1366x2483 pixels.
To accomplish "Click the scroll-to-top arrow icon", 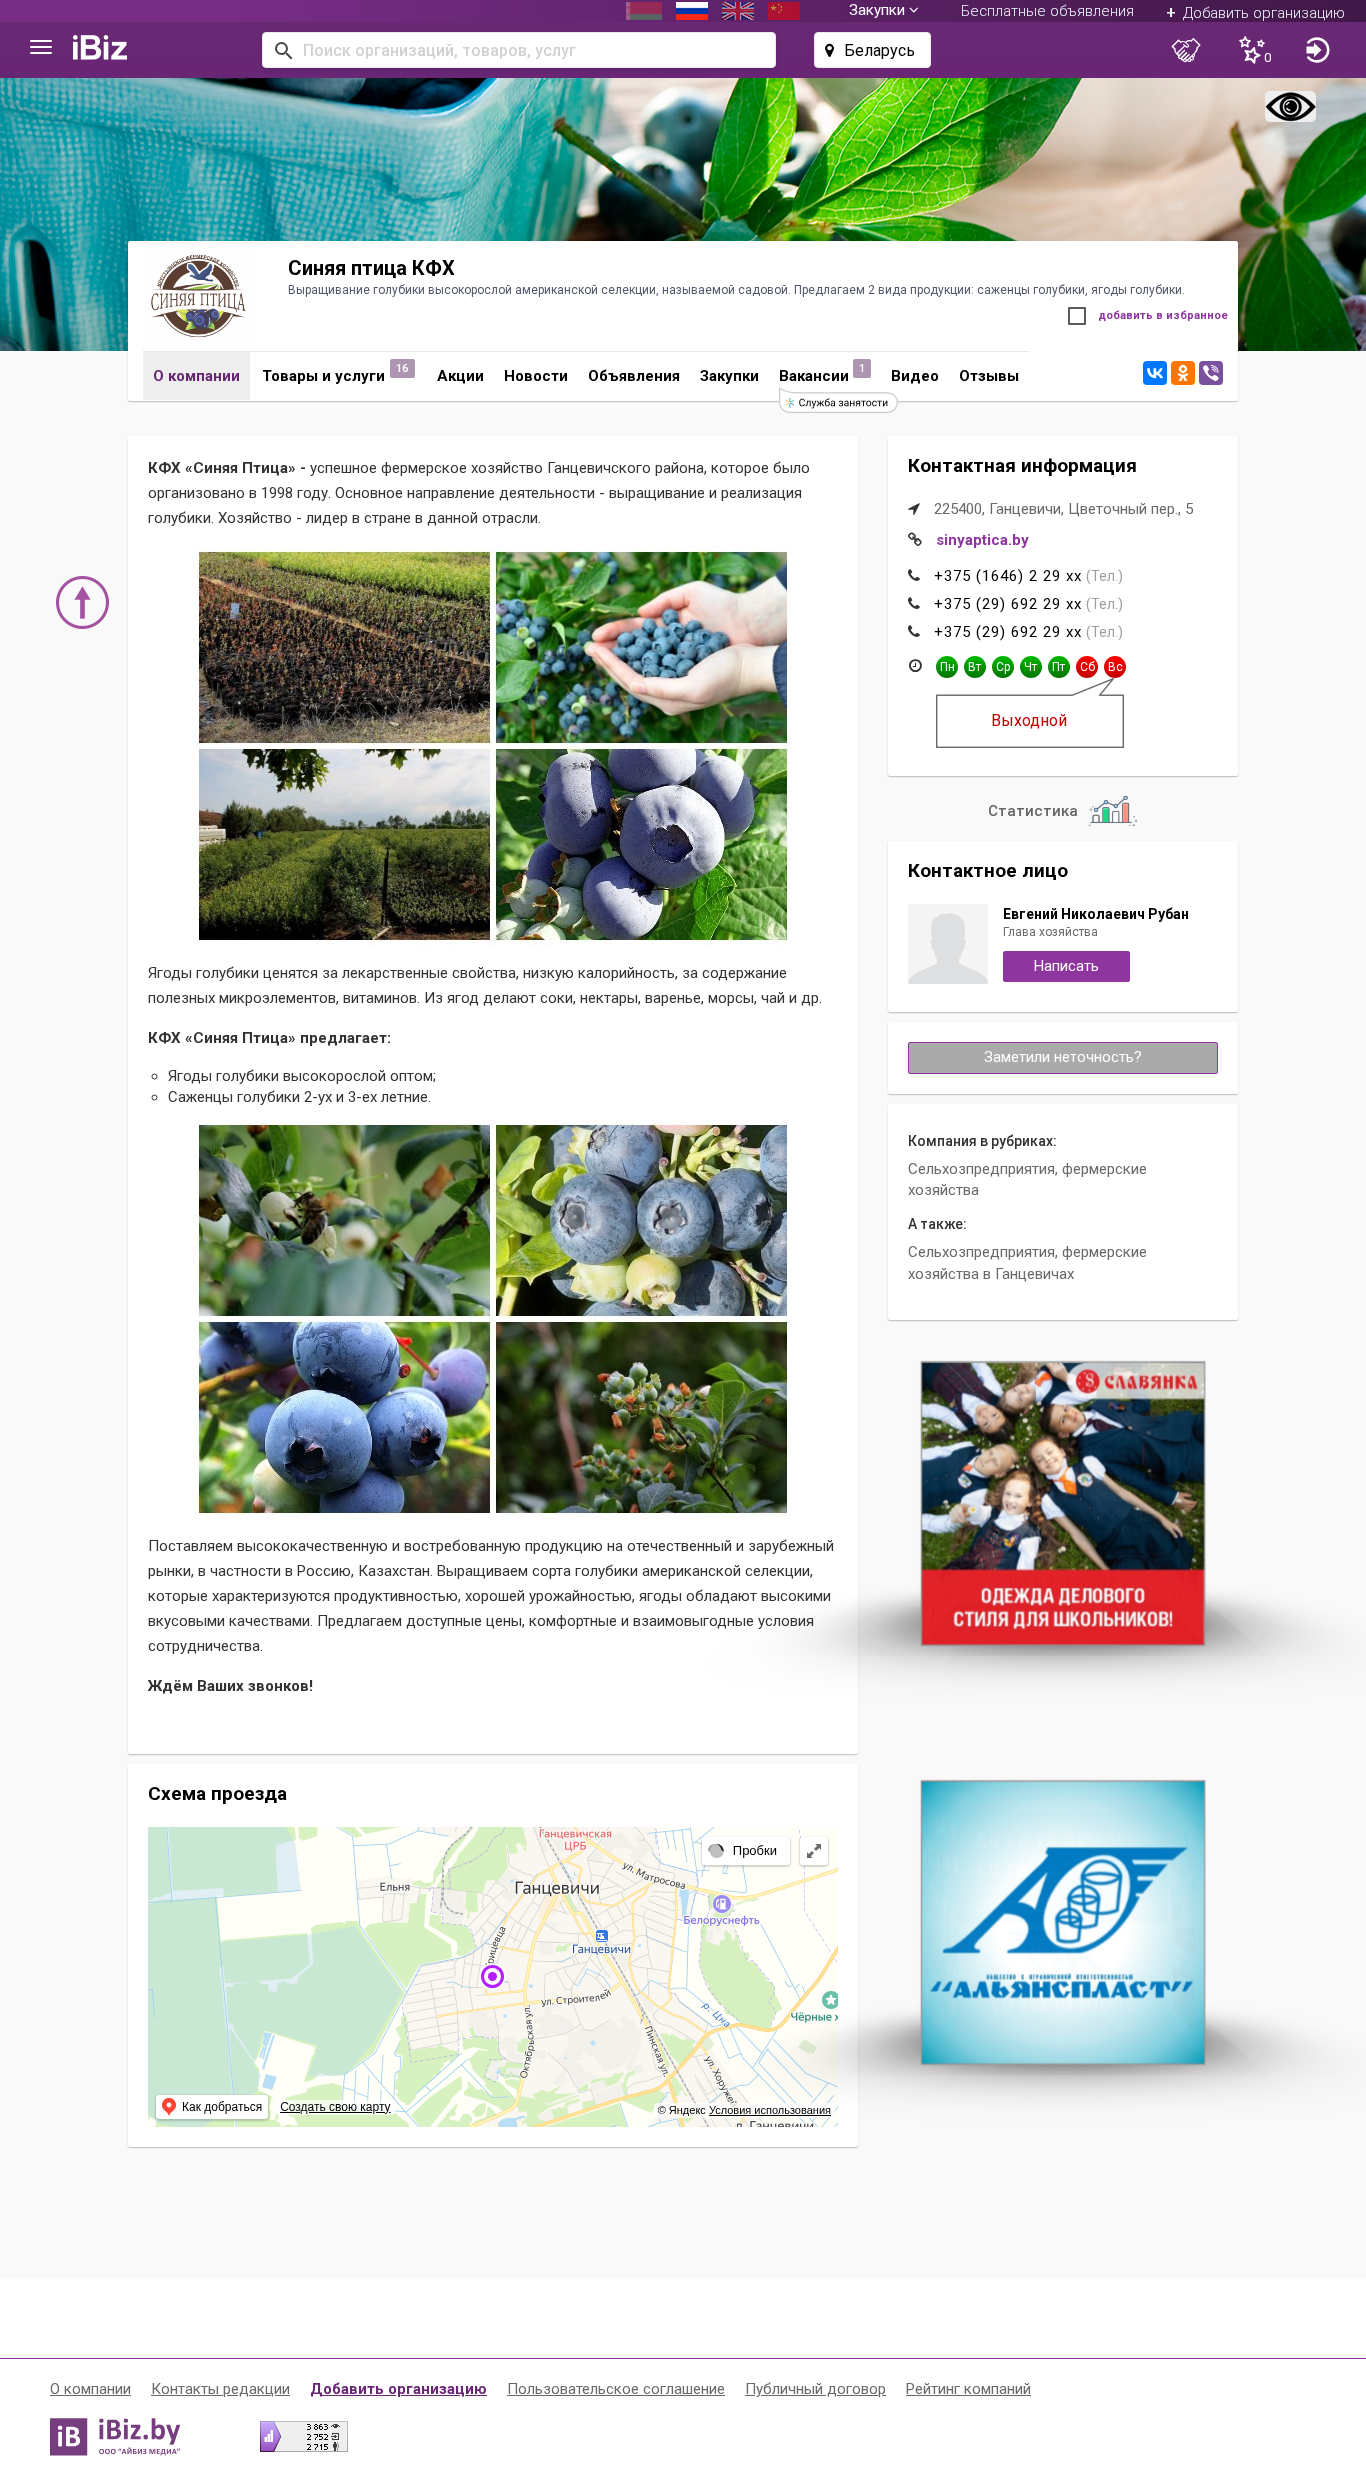I will [x=82, y=602].
